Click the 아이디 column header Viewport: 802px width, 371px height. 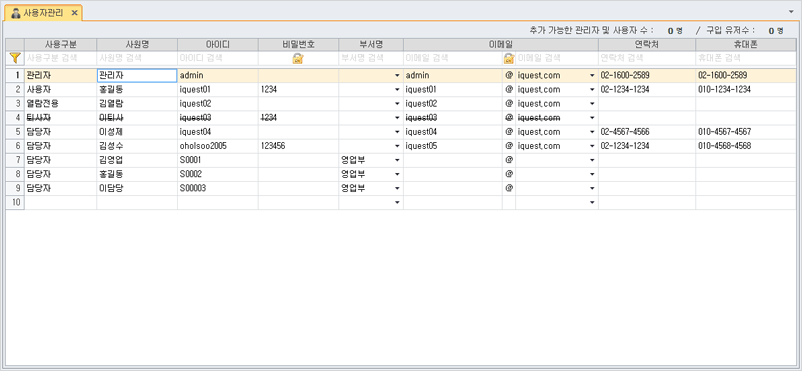pos(218,45)
